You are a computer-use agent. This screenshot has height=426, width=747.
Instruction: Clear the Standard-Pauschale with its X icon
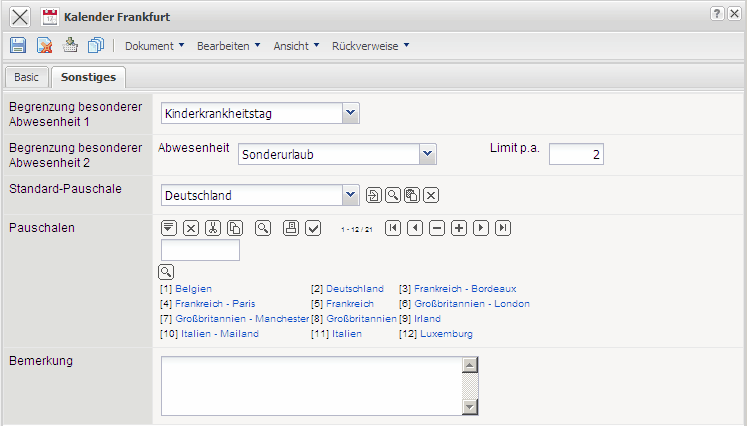pos(431,195)
